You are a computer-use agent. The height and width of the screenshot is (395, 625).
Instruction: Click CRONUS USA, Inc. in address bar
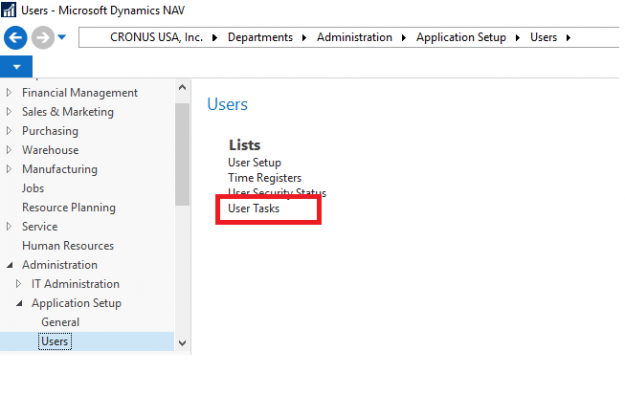pyautogui.click(x=156, y=37)
